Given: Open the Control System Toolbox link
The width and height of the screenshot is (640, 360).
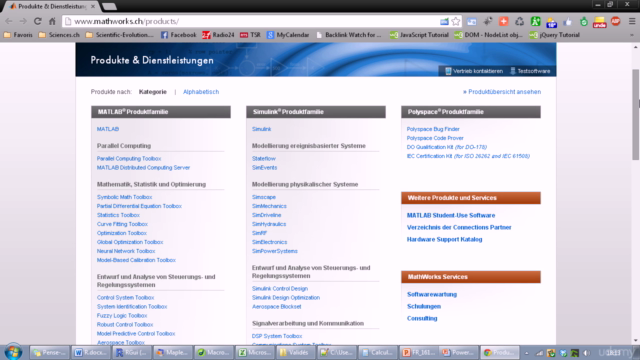Looking at the screenshot, I should 125,298.
